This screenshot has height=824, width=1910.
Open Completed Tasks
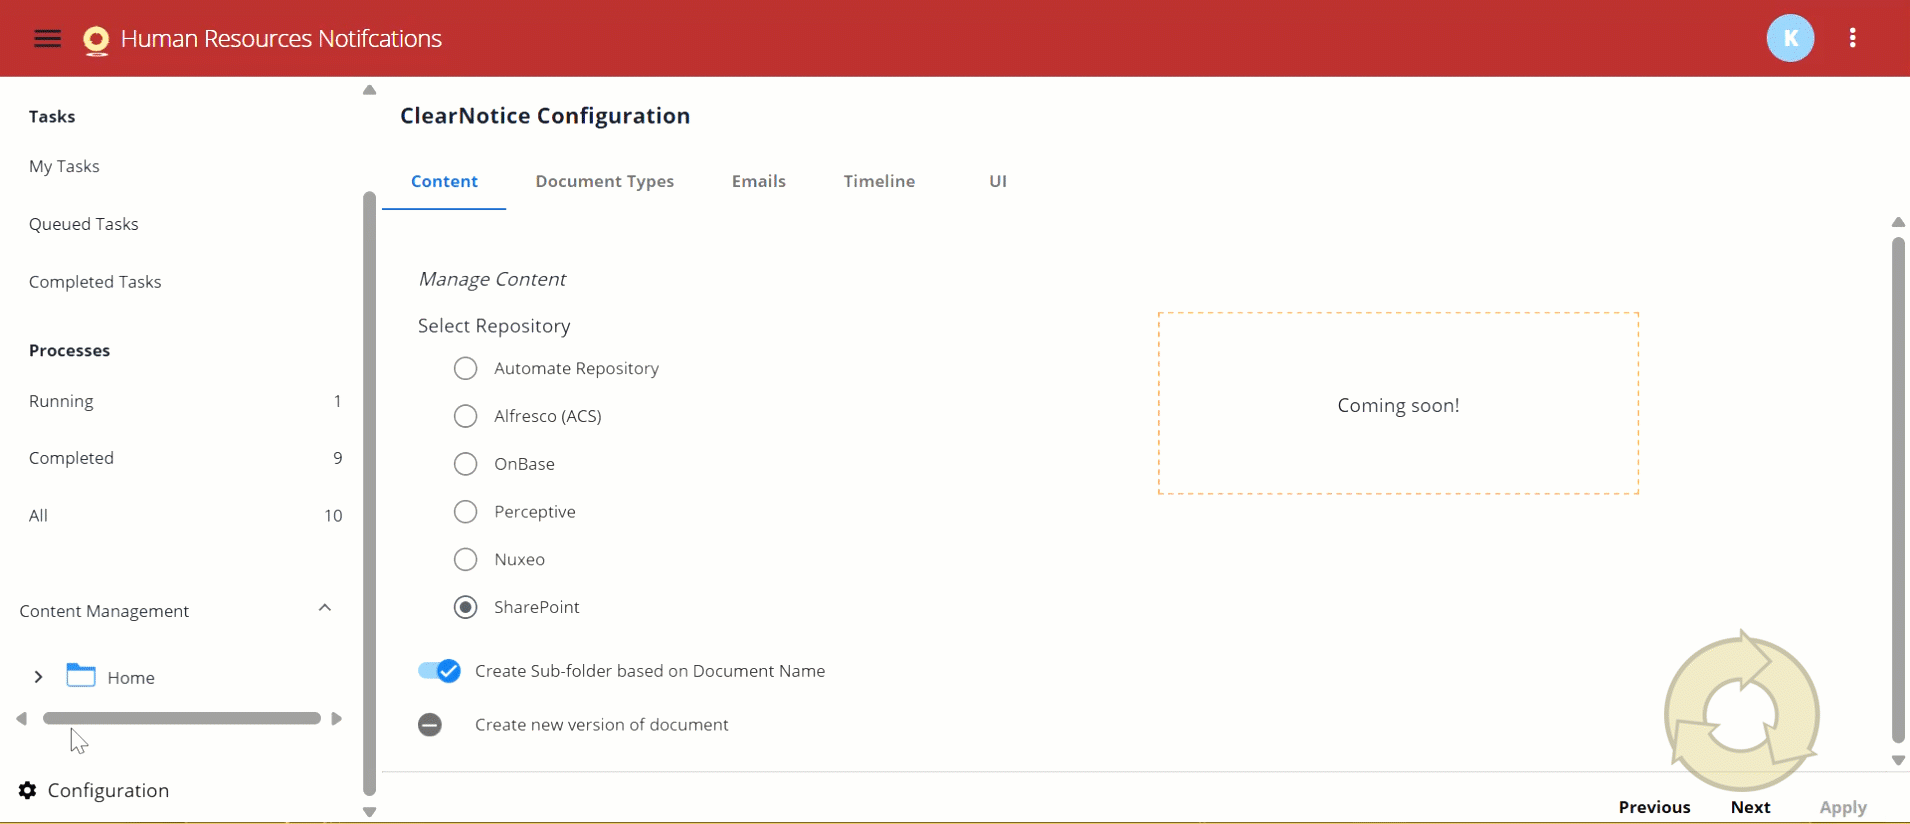tap(95, 282)
